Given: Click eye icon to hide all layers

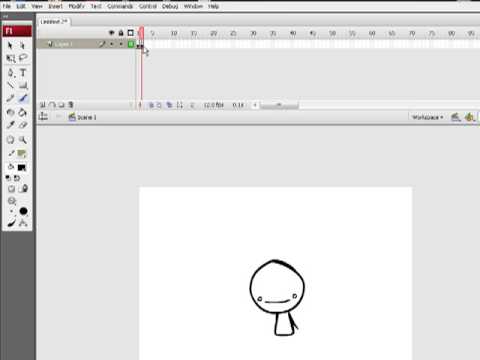Looking at the screenshot, I should [x=112, y=33].
